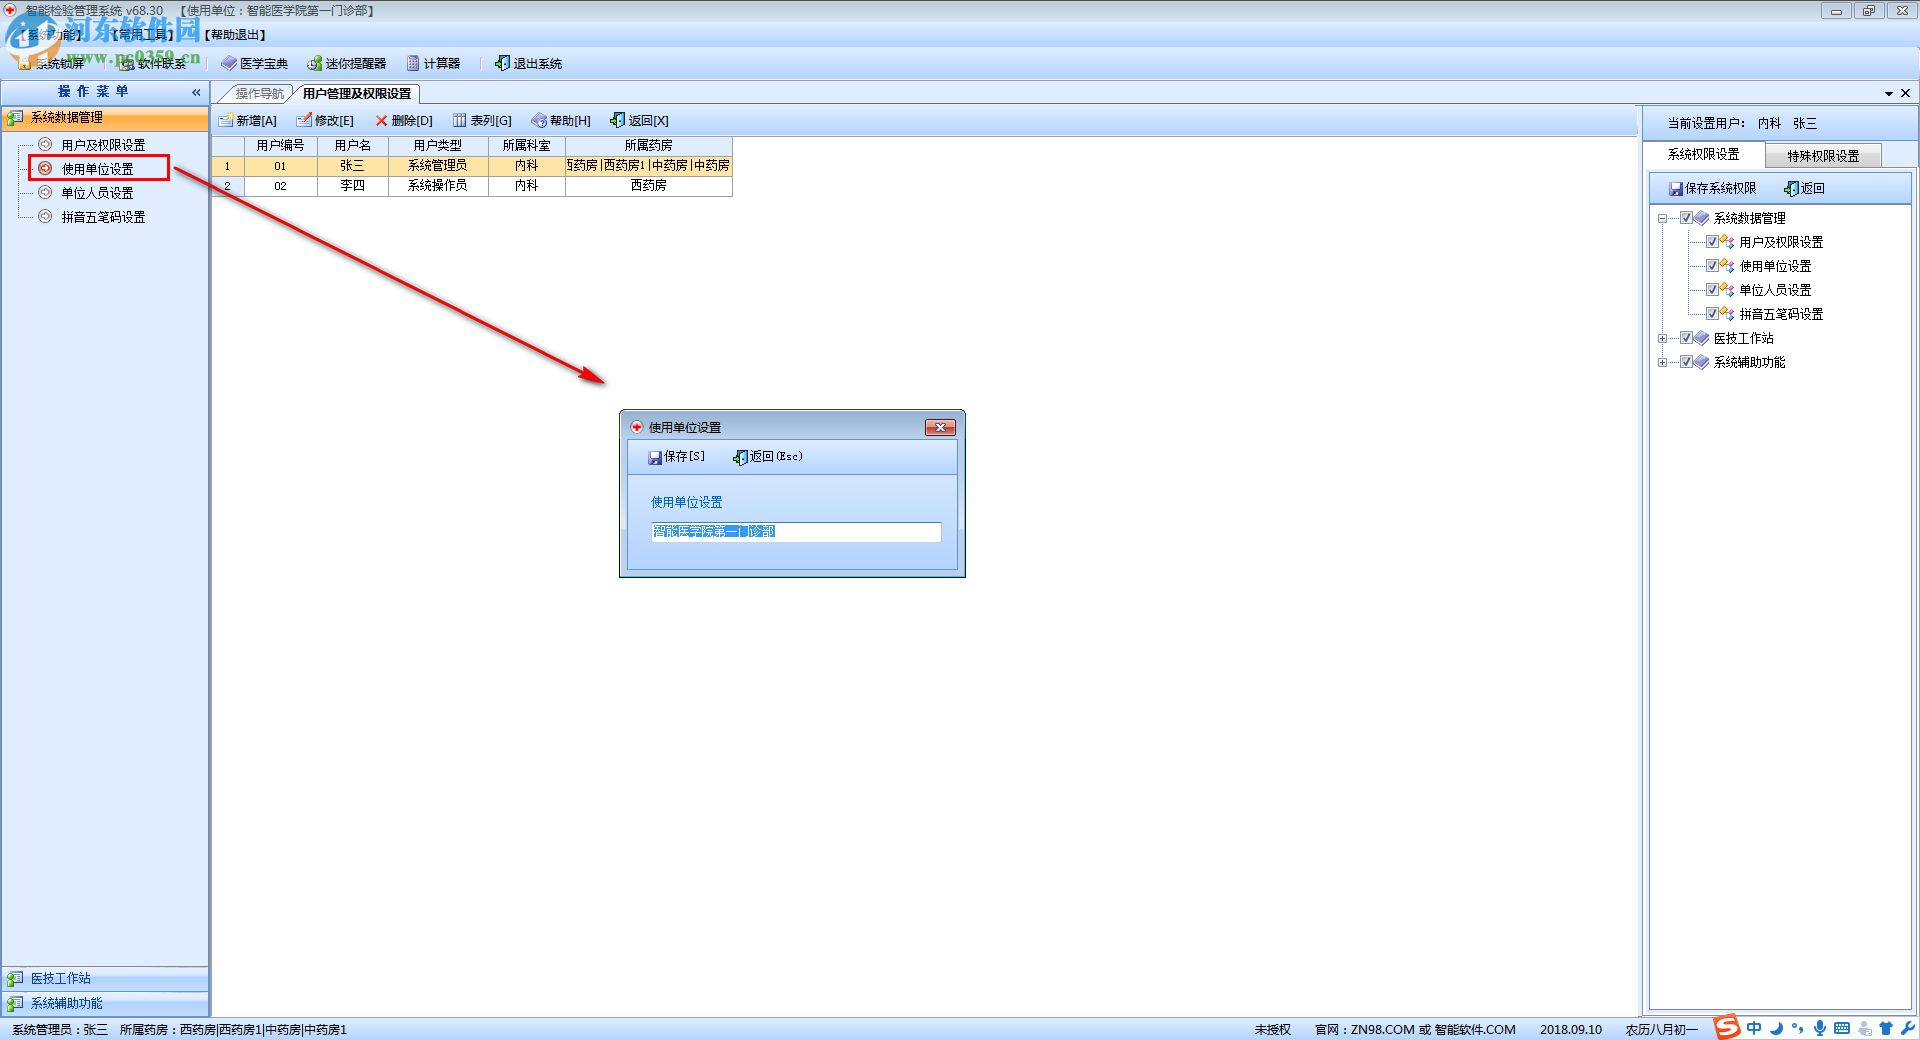Open the 计算器 calculator tool
Screen dimensions: 1920x1040
[x=433, y=63]
